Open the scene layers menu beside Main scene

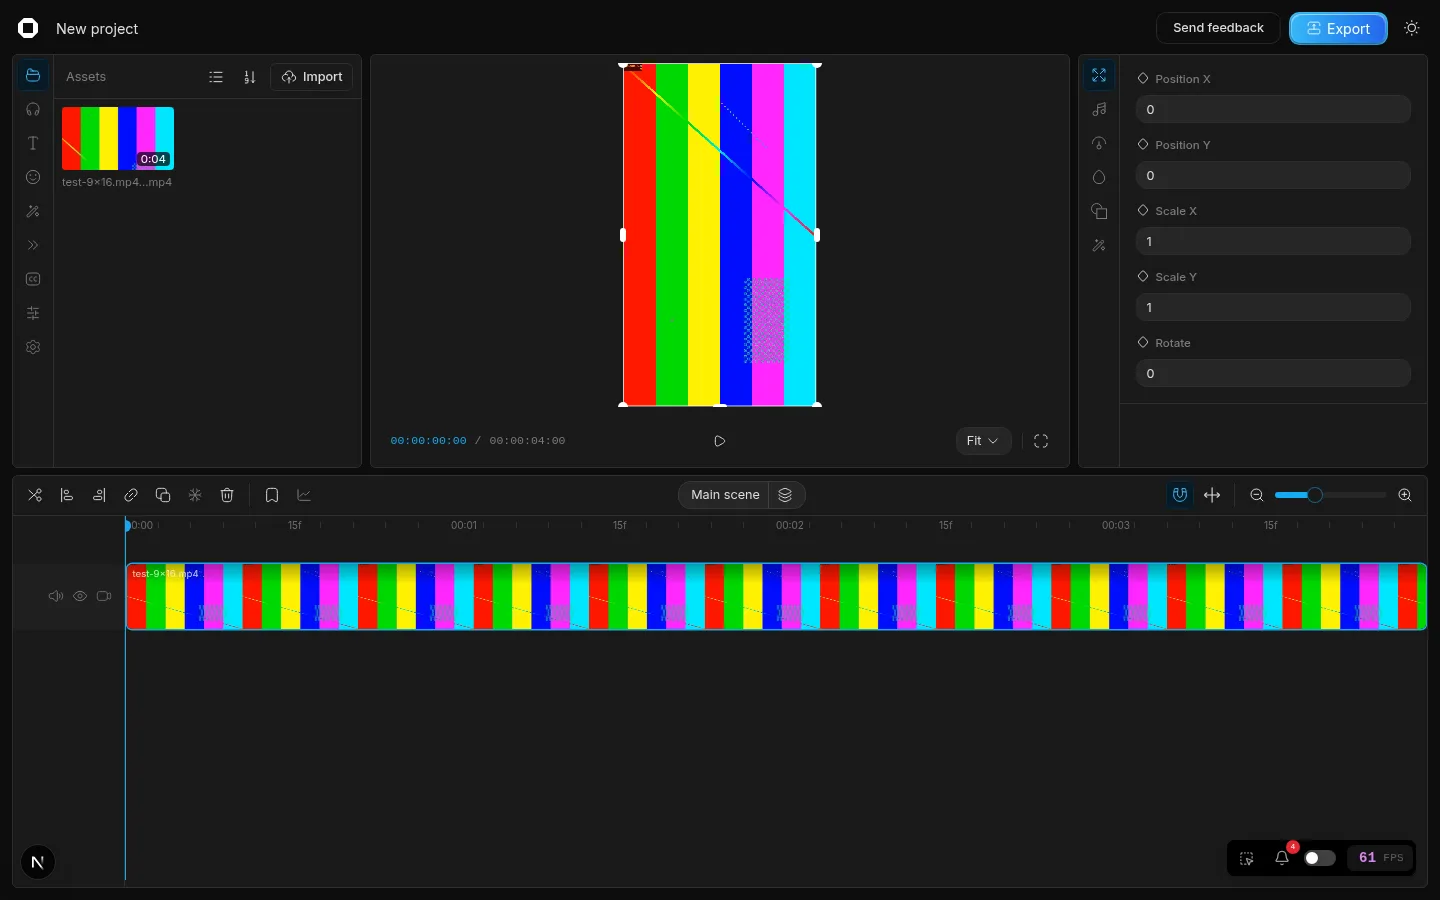coord(785,495)
